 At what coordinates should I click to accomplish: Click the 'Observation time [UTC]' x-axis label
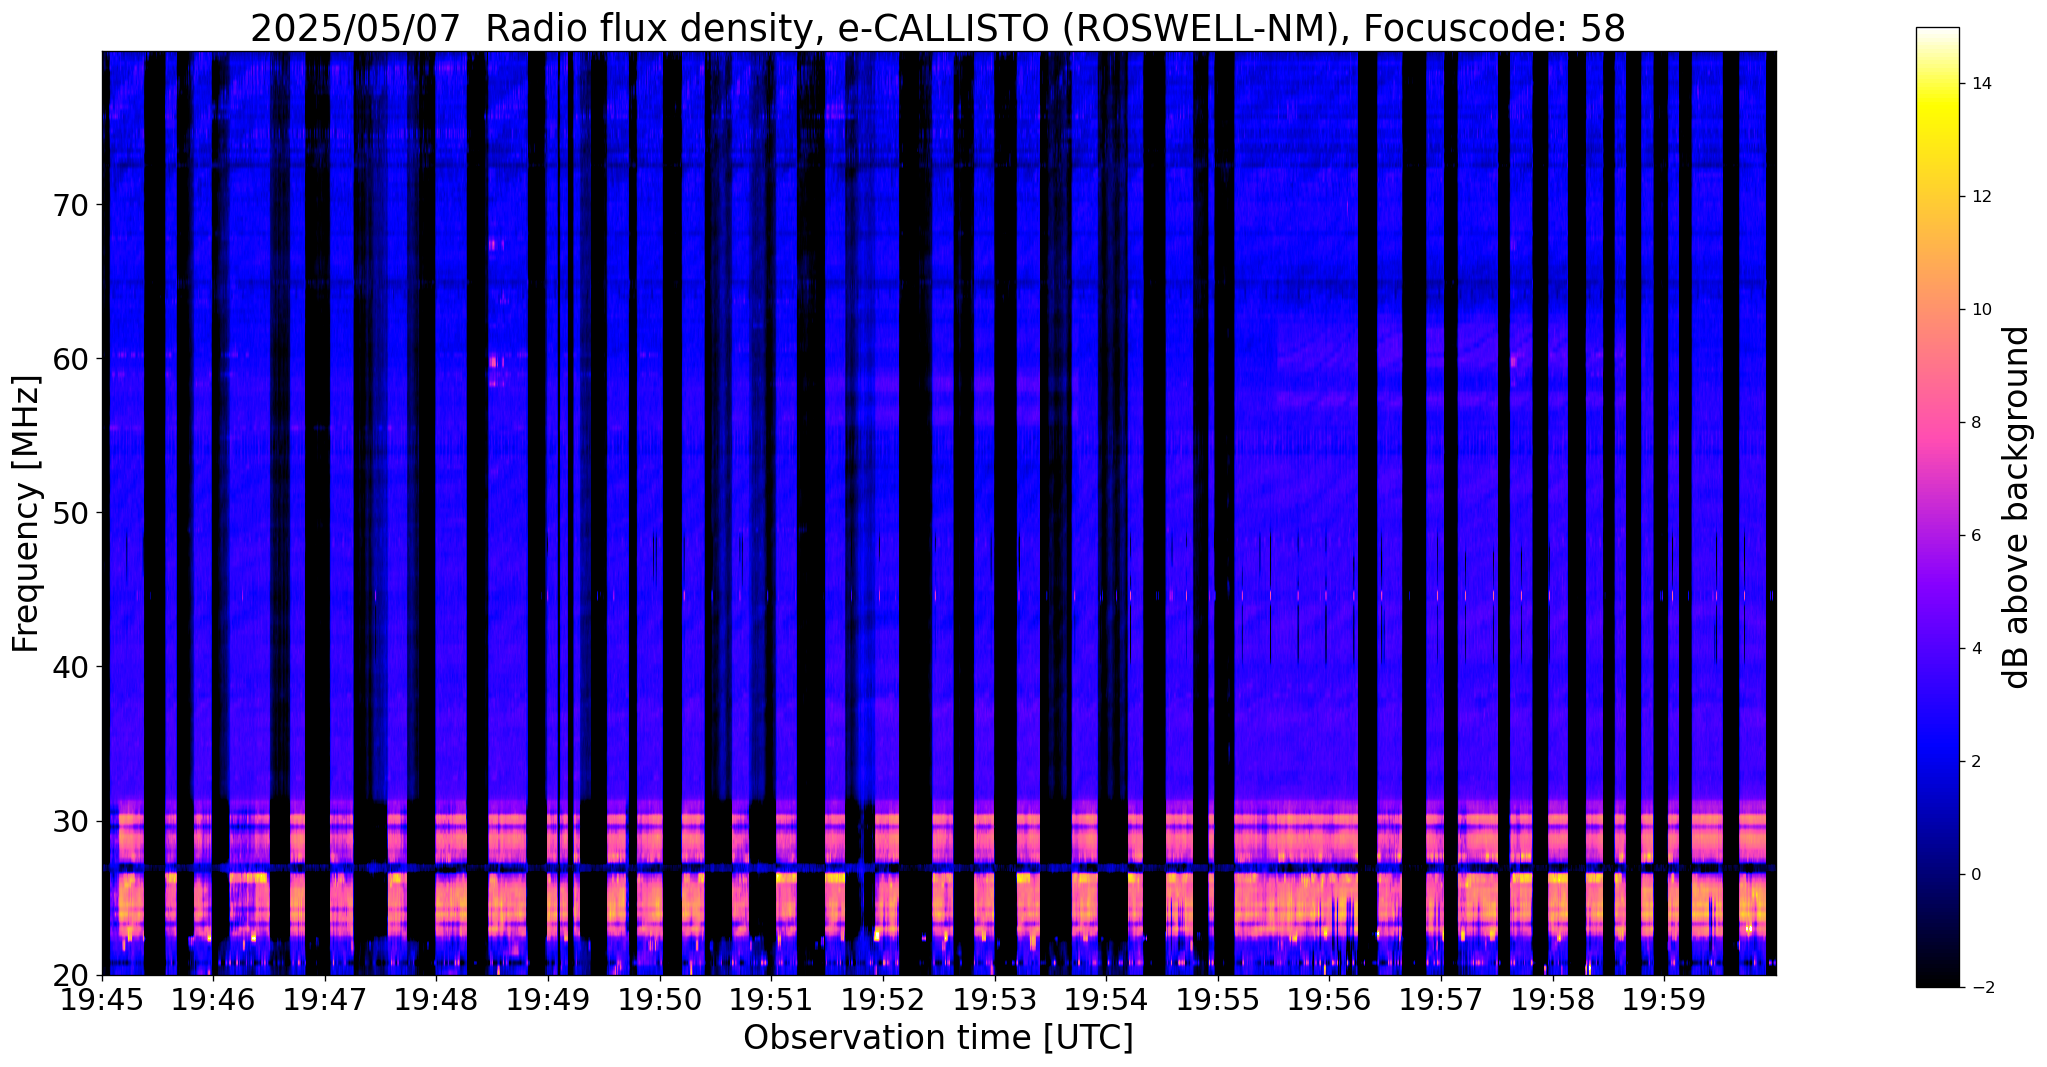[x=938, y=1038]
